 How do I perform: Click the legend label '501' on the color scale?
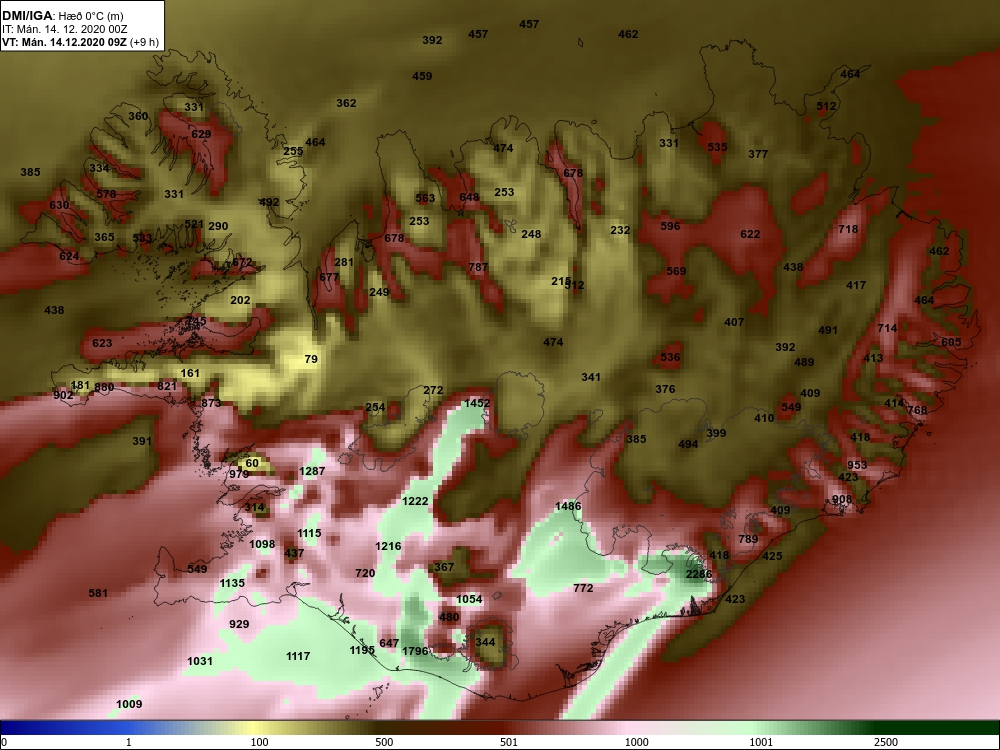tap(508, 742)
